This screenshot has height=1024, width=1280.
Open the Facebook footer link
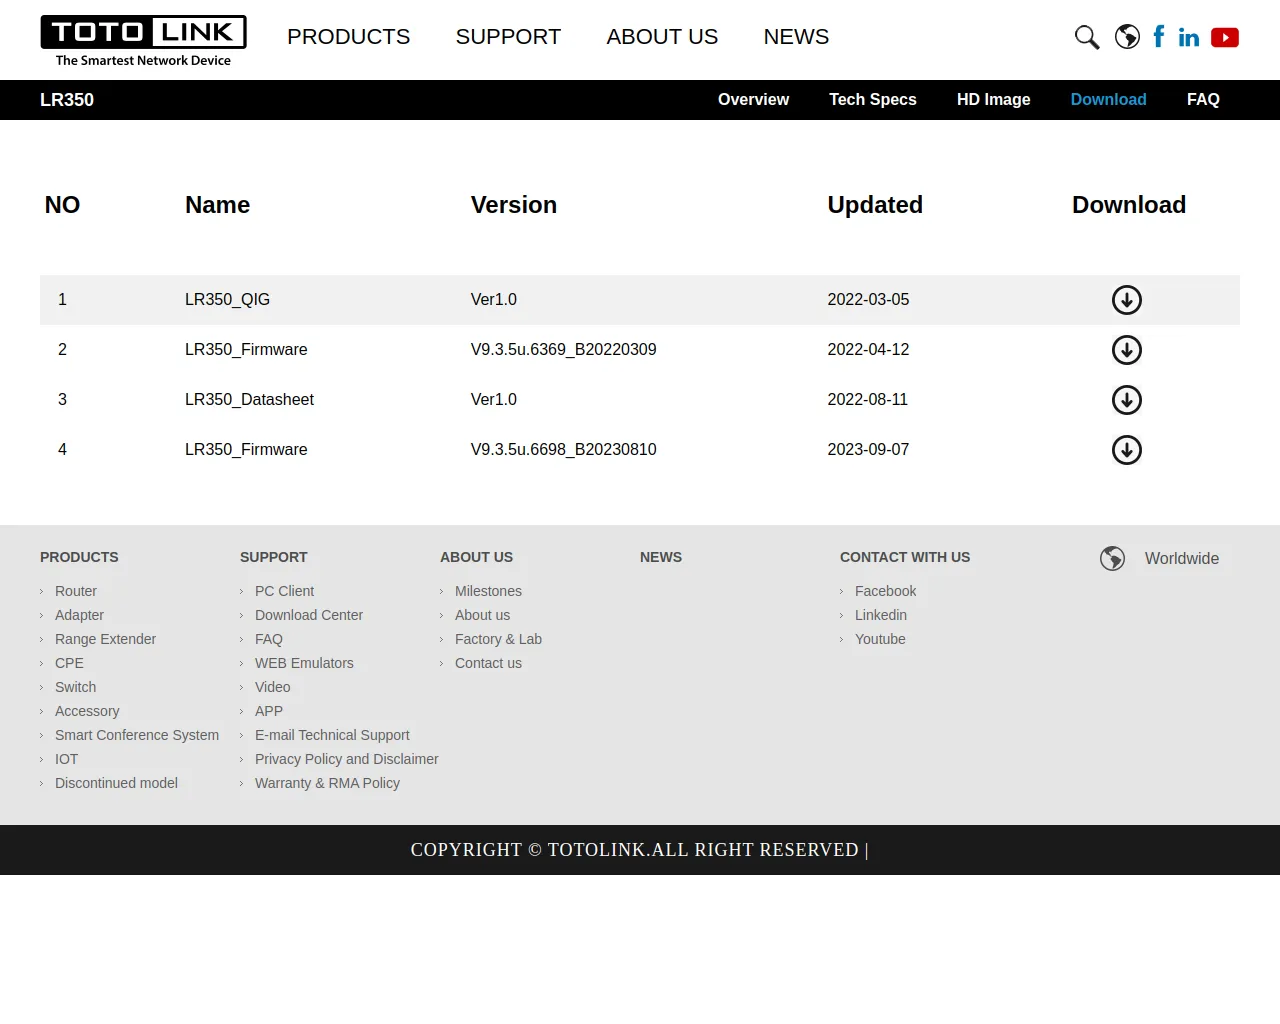[885, 591]
